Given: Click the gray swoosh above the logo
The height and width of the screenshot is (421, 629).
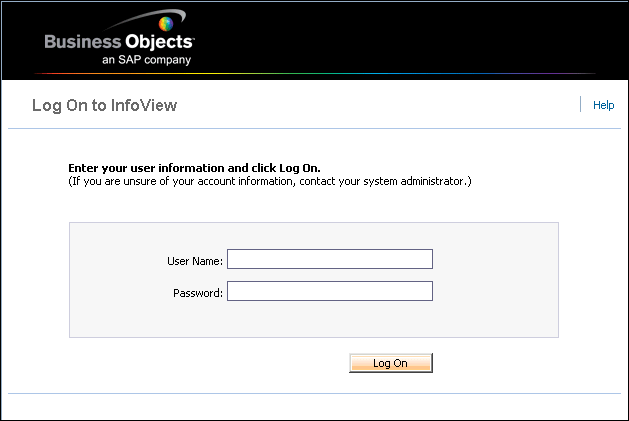Looking at the screenshot, I should [x=144, y=19].
